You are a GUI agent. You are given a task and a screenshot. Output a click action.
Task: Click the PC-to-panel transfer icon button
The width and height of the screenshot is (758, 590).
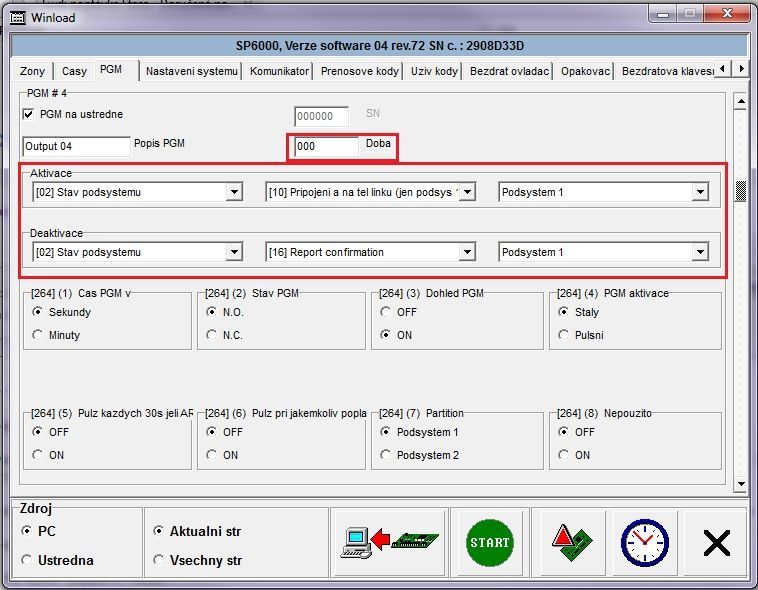point(387,542)
